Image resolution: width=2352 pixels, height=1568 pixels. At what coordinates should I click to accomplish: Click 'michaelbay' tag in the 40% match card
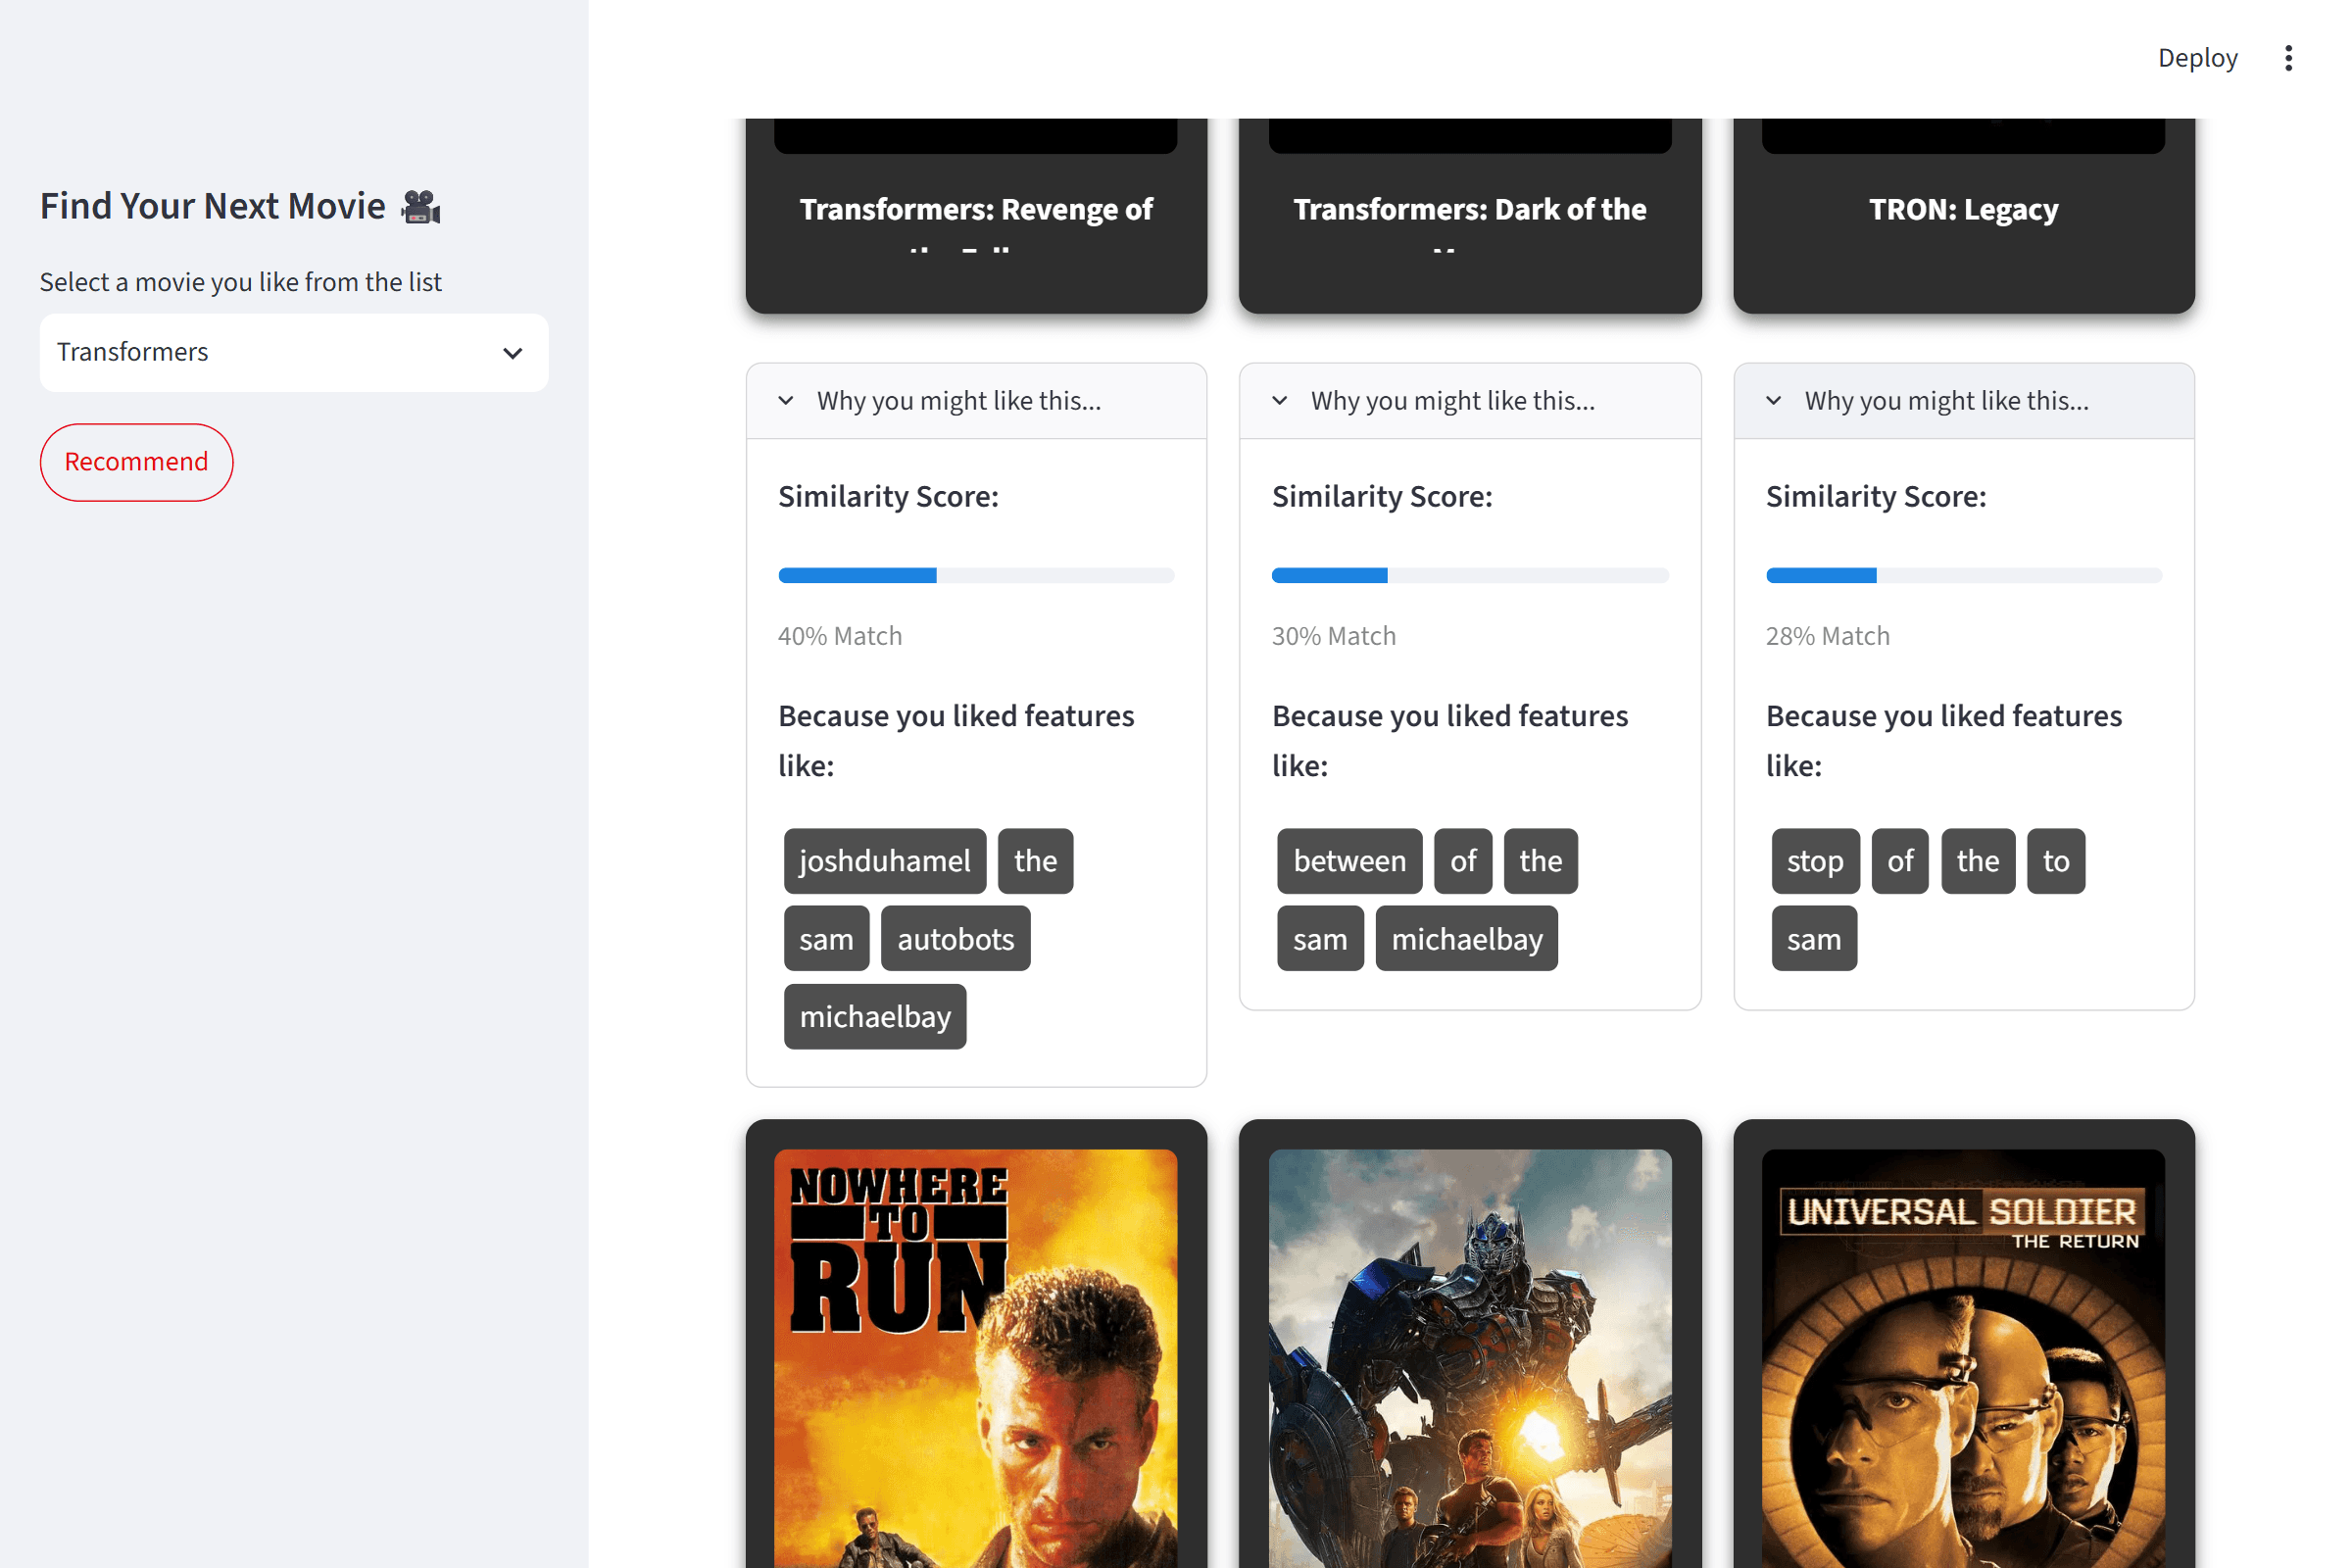(x=875, y=1017)
